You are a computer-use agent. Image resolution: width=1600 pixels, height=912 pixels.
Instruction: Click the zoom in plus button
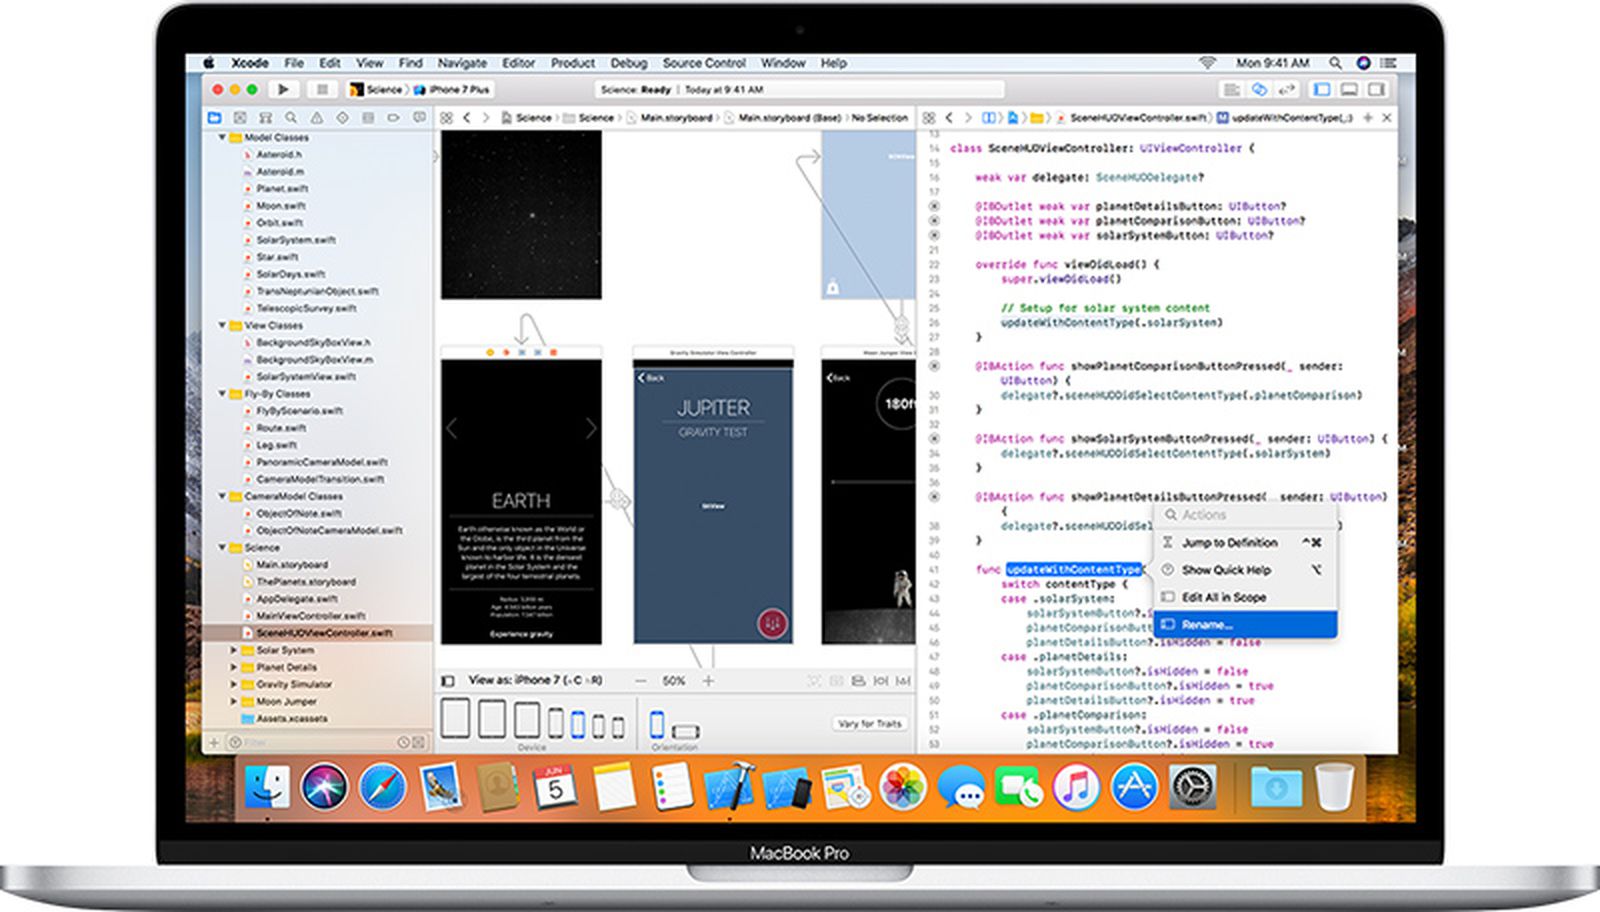point(708,681)
